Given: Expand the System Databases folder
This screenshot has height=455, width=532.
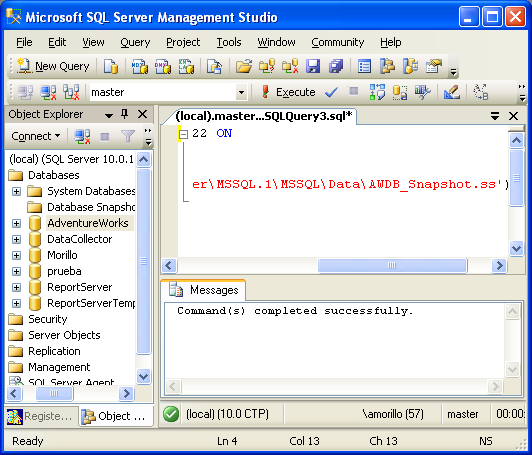Looking at the screenshot, I should click(x=16, y=191).
